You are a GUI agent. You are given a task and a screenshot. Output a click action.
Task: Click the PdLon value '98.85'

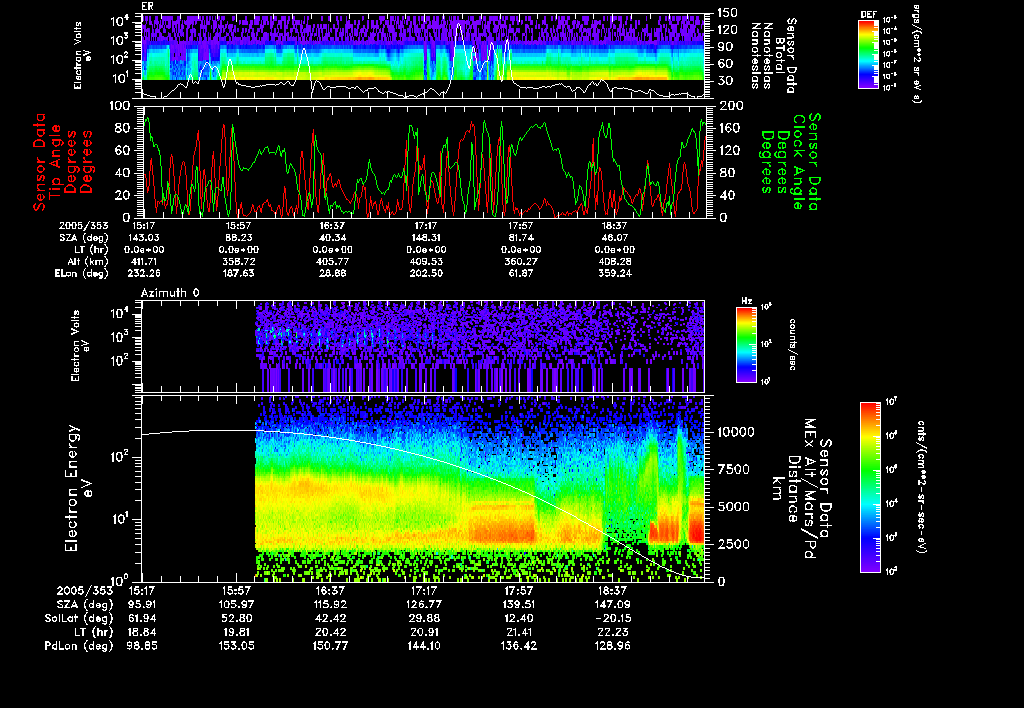click(142, 645)
